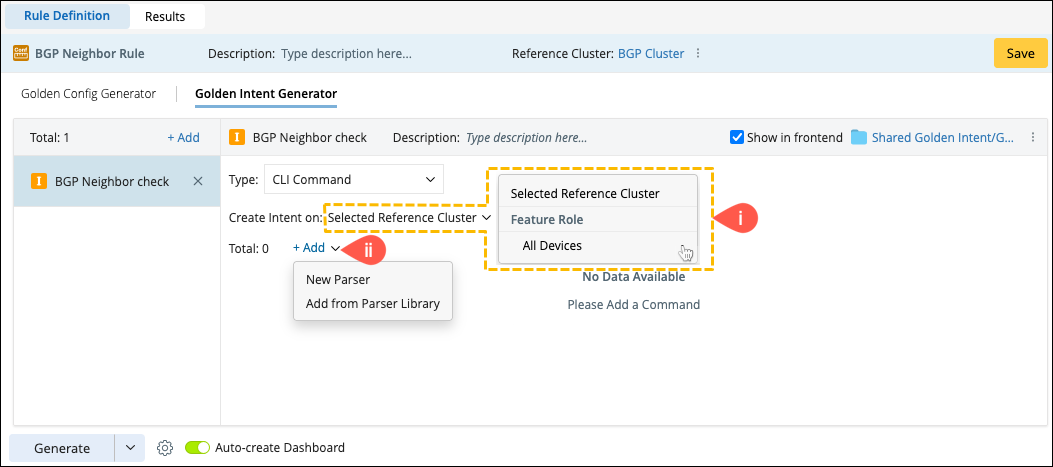Image resolution: width=1053 pixels, height=467 pixels.
Task: Click the intent icon in the left list item
Action: (39, 181)
